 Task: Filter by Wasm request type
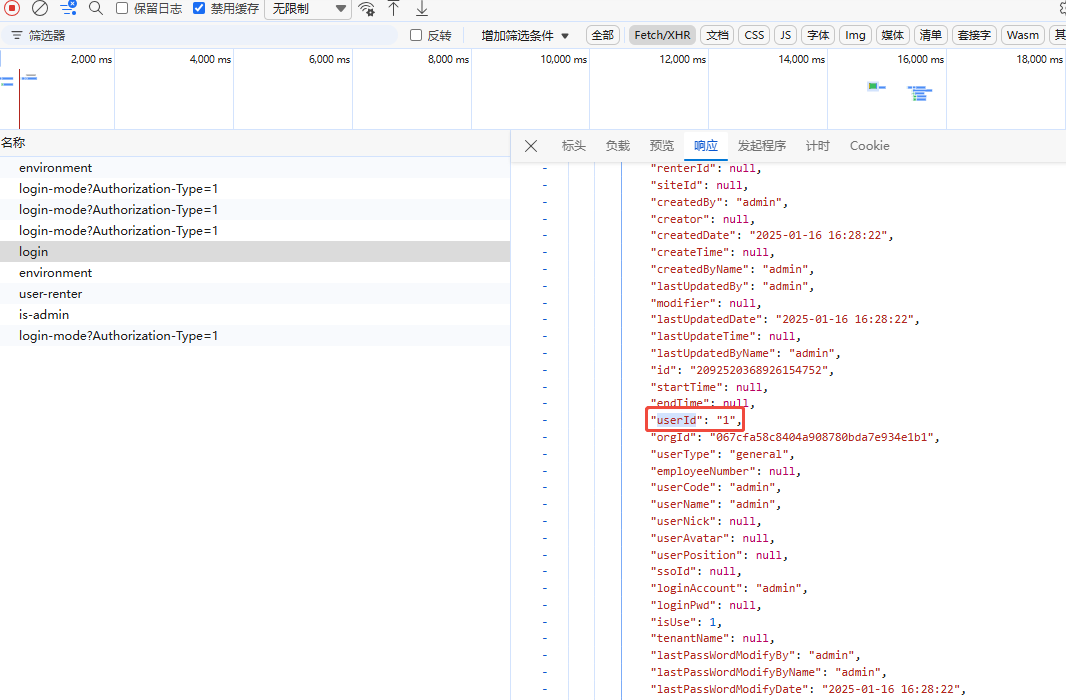(1022, 35)
